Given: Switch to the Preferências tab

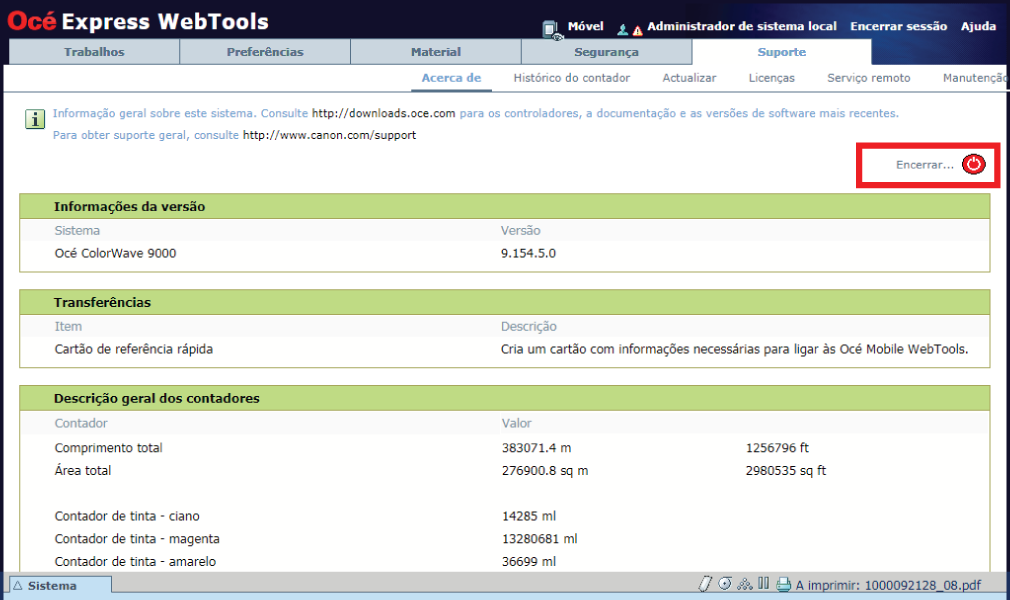Looking at the screenshot, I should (265, 52).
